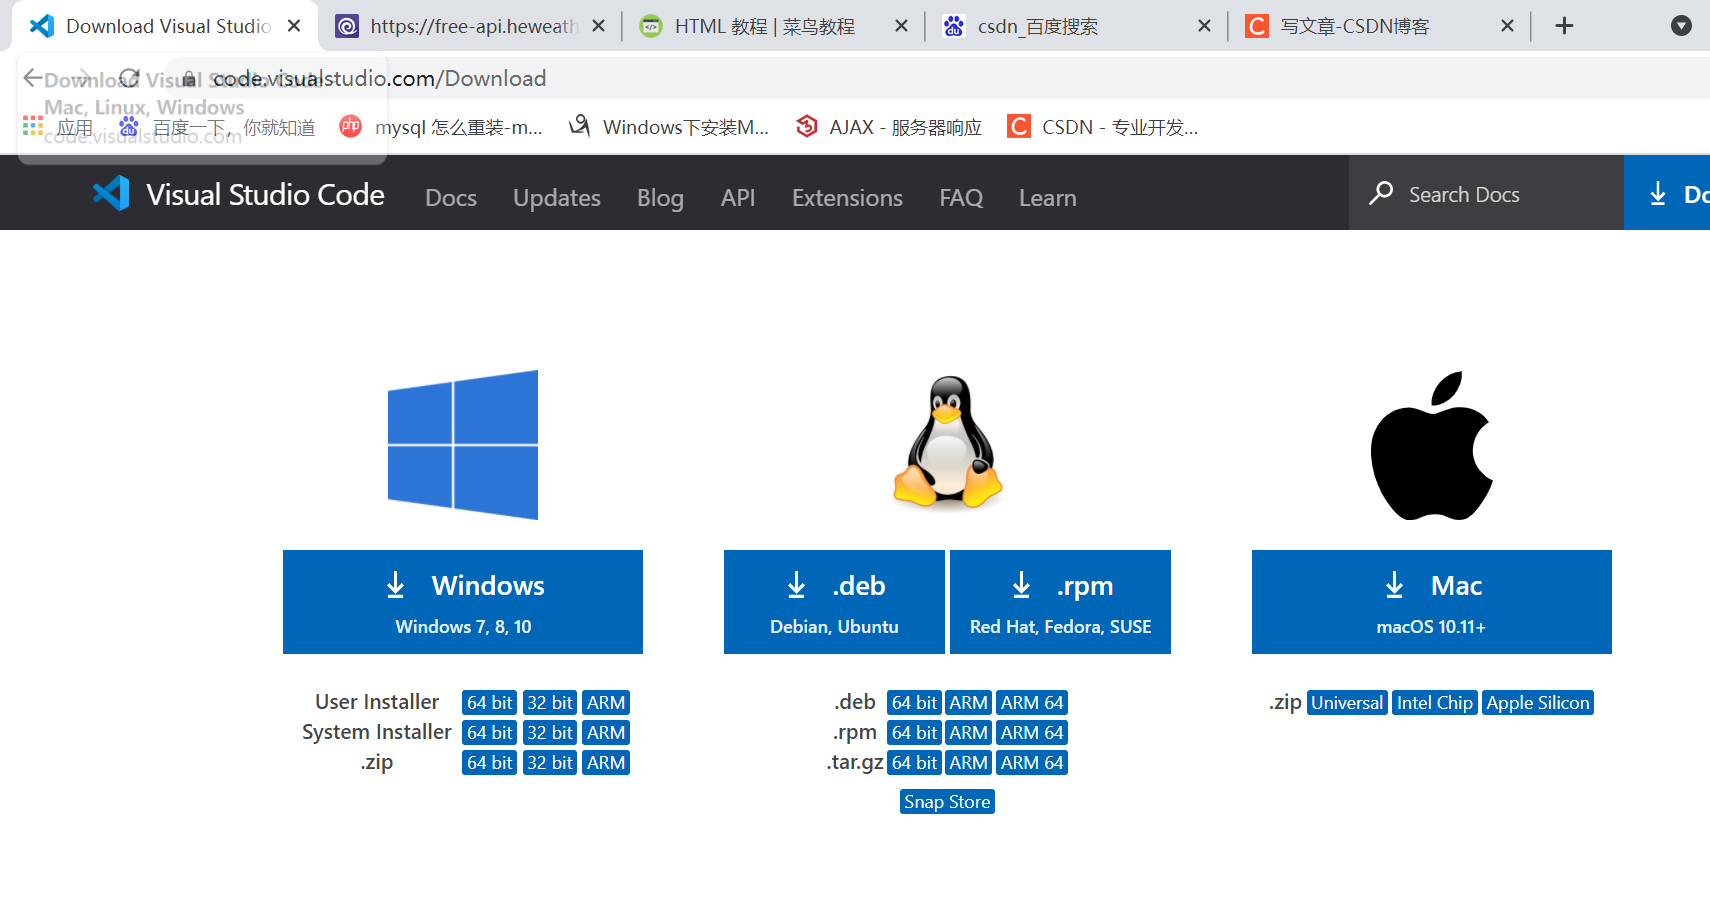This screenshot has width=1710, height=922.
Task: Choose the .rpm ARM link
Action: point(968,733)
